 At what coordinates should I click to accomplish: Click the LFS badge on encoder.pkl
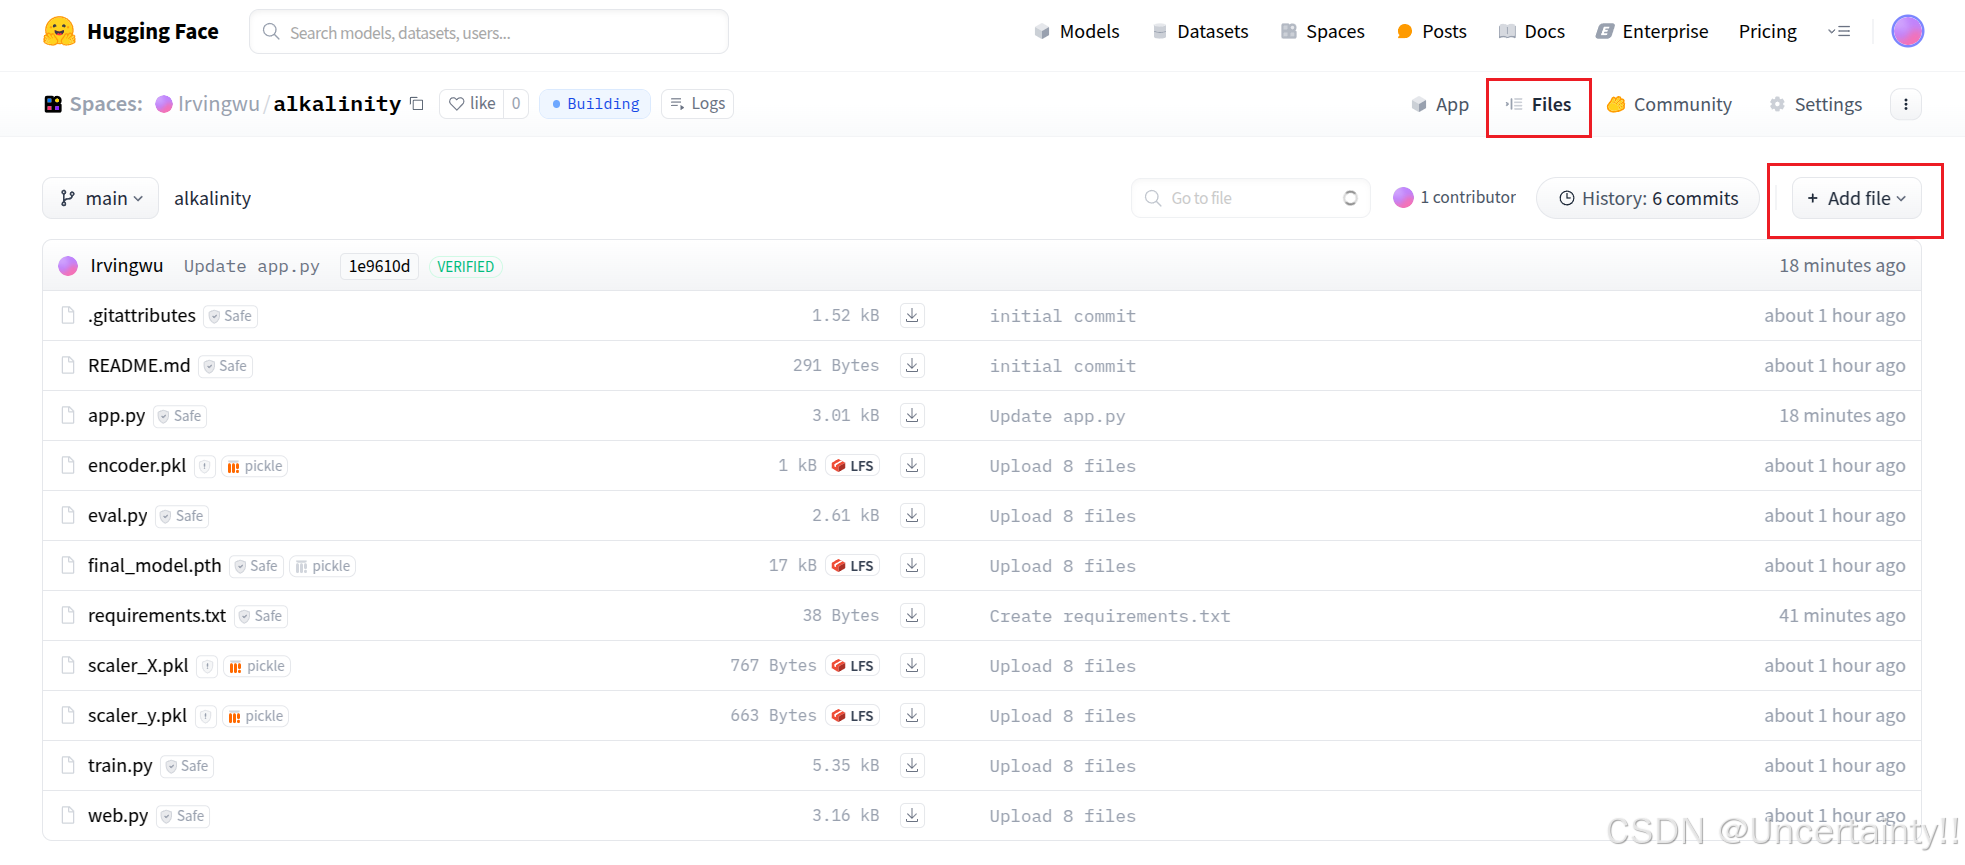click(x=852, y=466)
